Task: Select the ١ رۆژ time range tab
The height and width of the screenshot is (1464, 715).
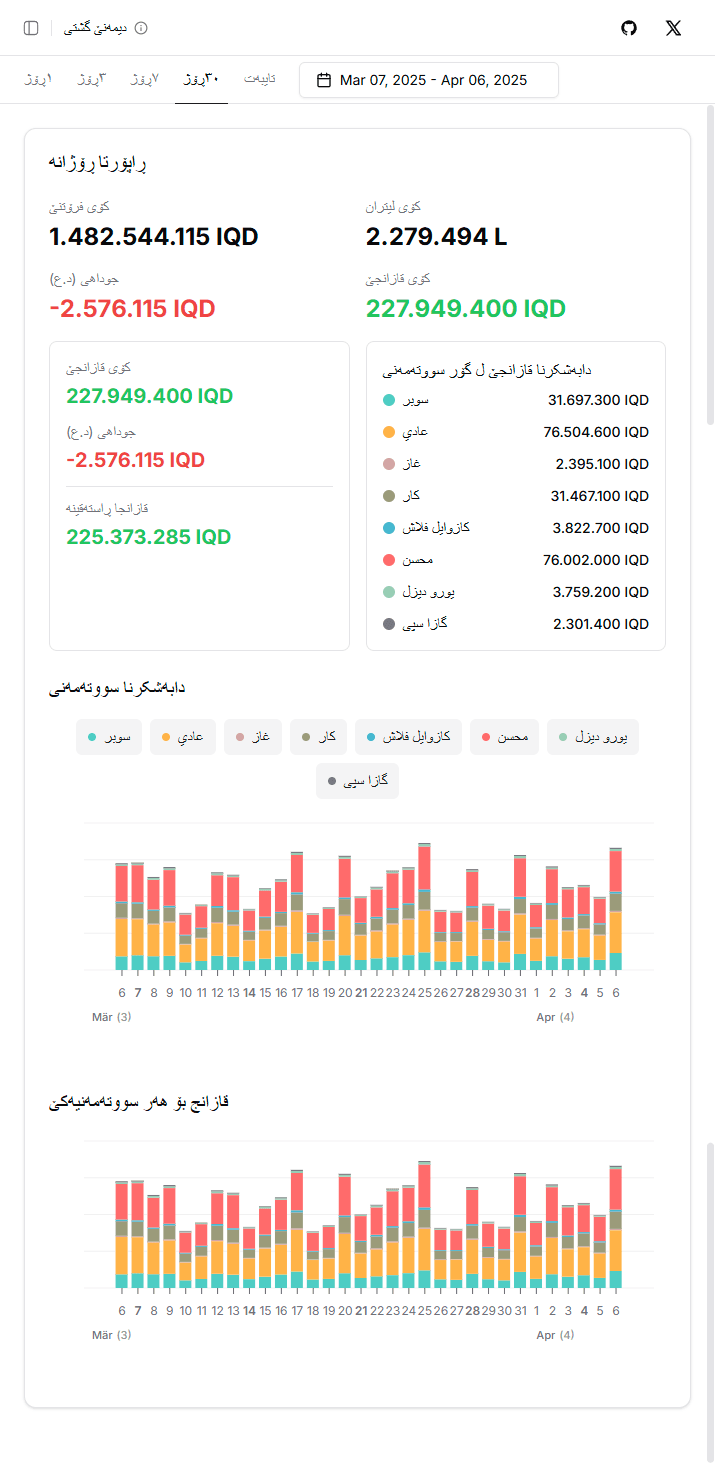Action: click(x=39, y=79)
